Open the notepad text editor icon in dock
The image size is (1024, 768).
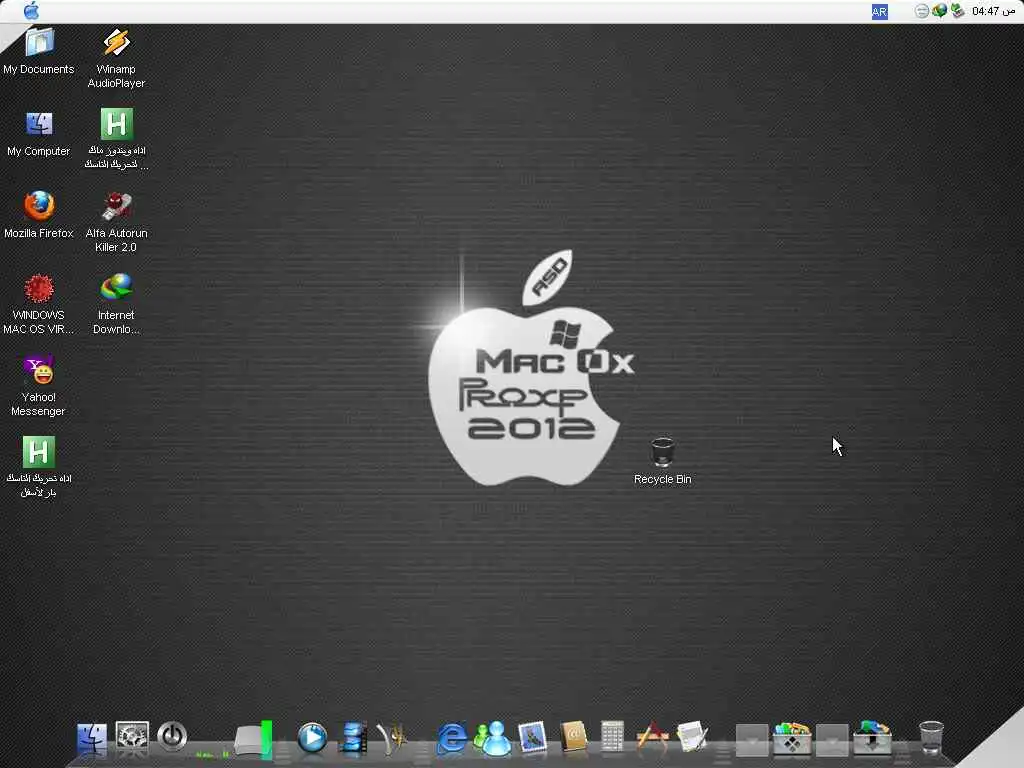click(692, 737)
